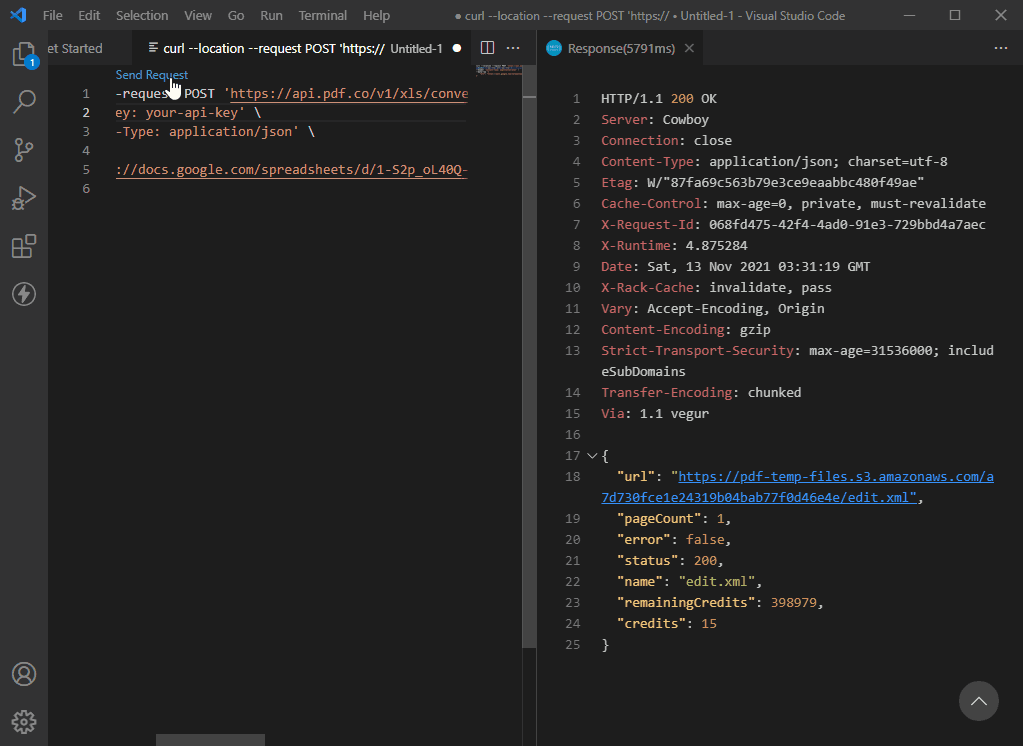The height and width of the screenshot is (746, 1023).
Task: Click the split editor right icon
Action: (x=487, y=48)
